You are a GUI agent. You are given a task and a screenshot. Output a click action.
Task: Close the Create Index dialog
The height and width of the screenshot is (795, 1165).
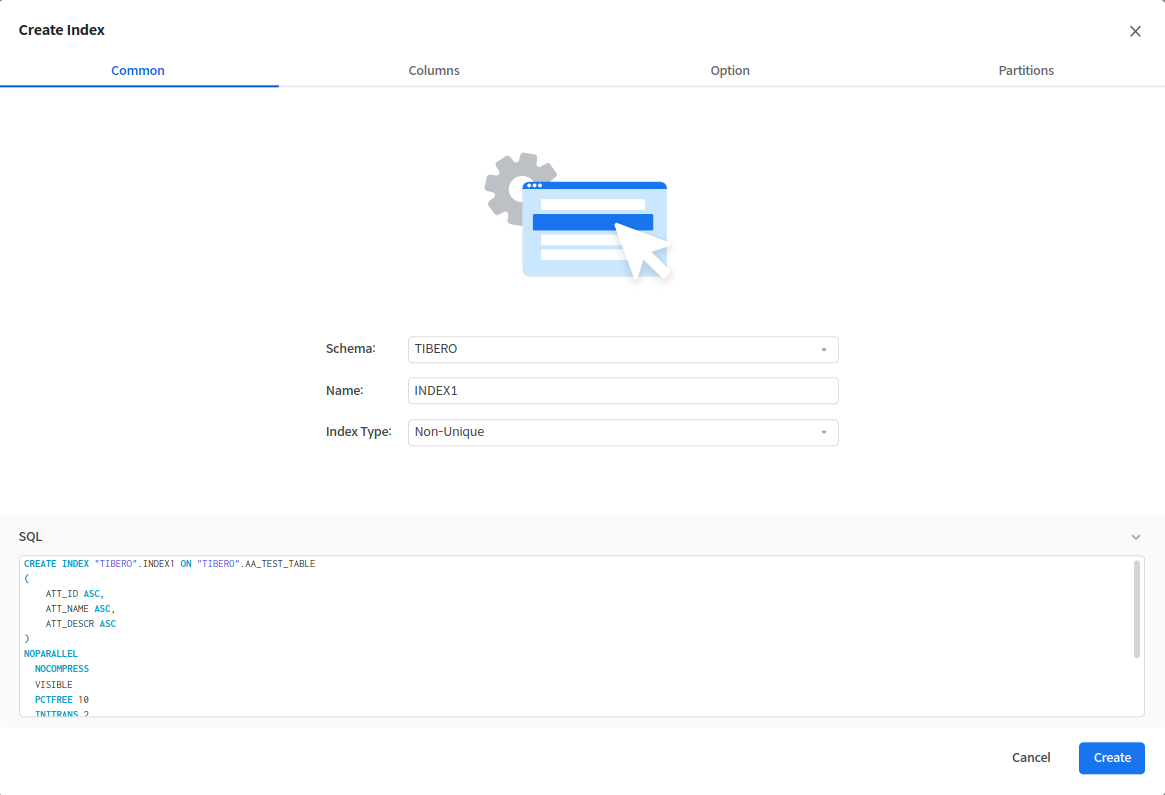pos(1135,31)
